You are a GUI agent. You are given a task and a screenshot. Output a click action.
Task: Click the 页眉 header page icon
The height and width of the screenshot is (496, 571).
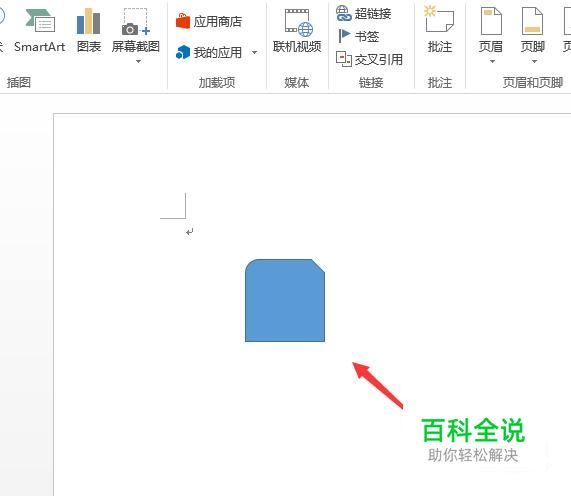click(x=491, y=22)
